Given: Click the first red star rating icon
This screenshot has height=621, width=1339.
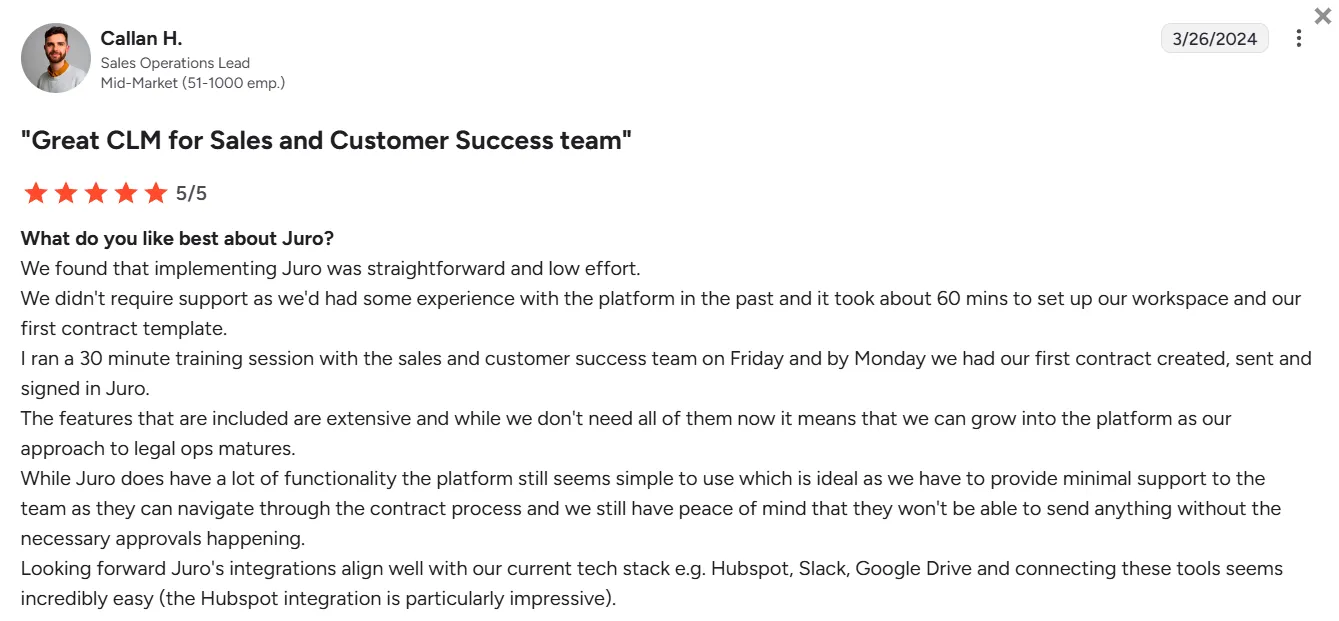Looking at the screenshot, I should (x=35, y=192).
